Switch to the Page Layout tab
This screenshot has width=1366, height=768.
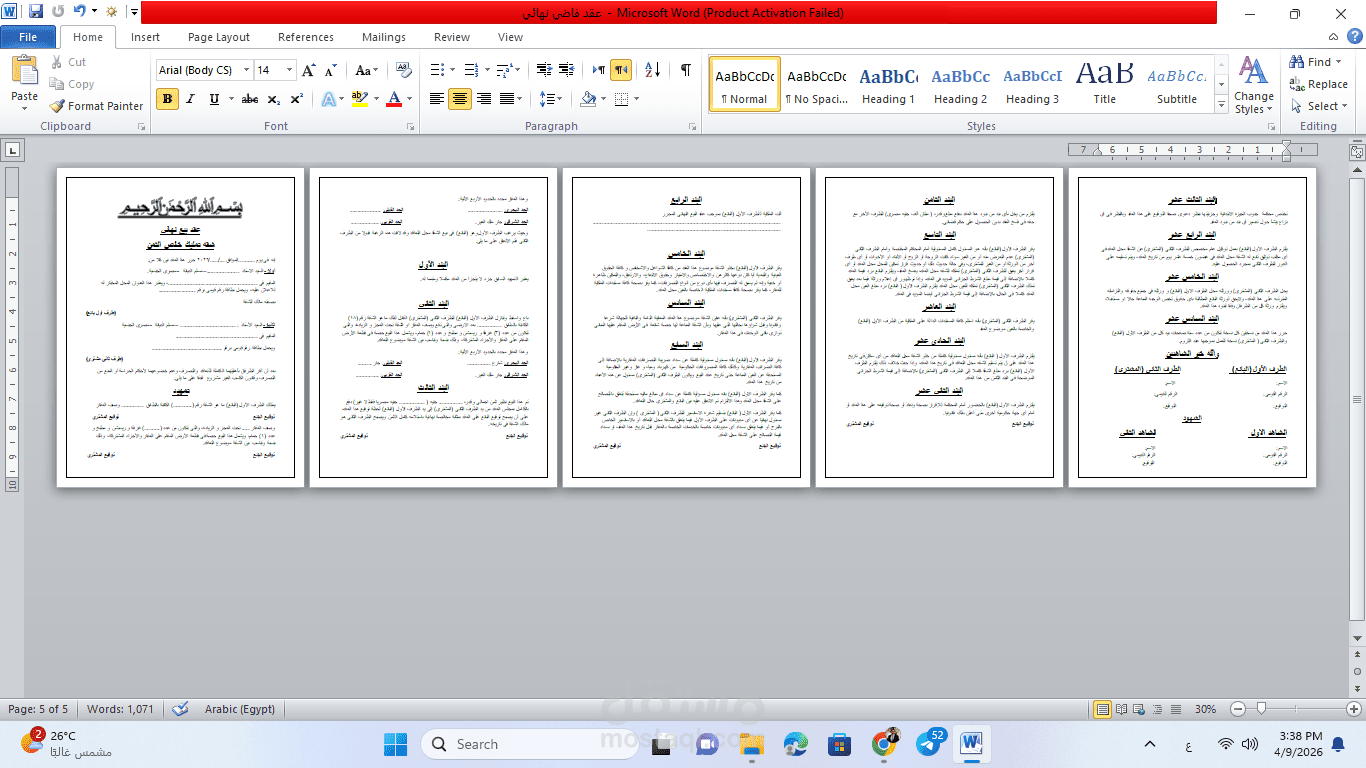[x=219, y=37]
